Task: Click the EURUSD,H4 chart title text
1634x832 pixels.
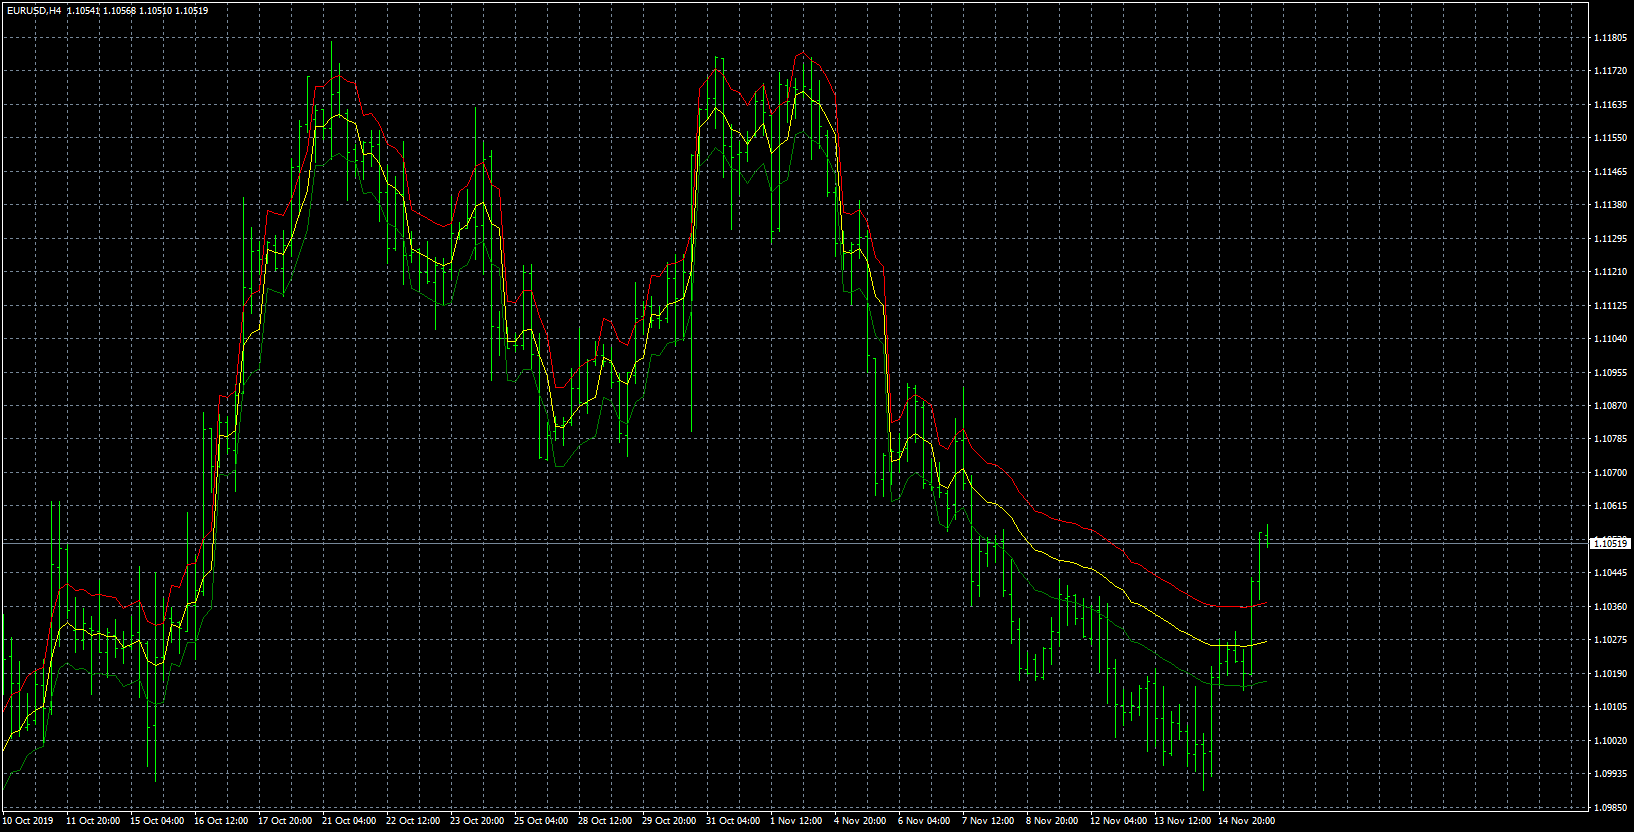Action: [x=33, y=11]
